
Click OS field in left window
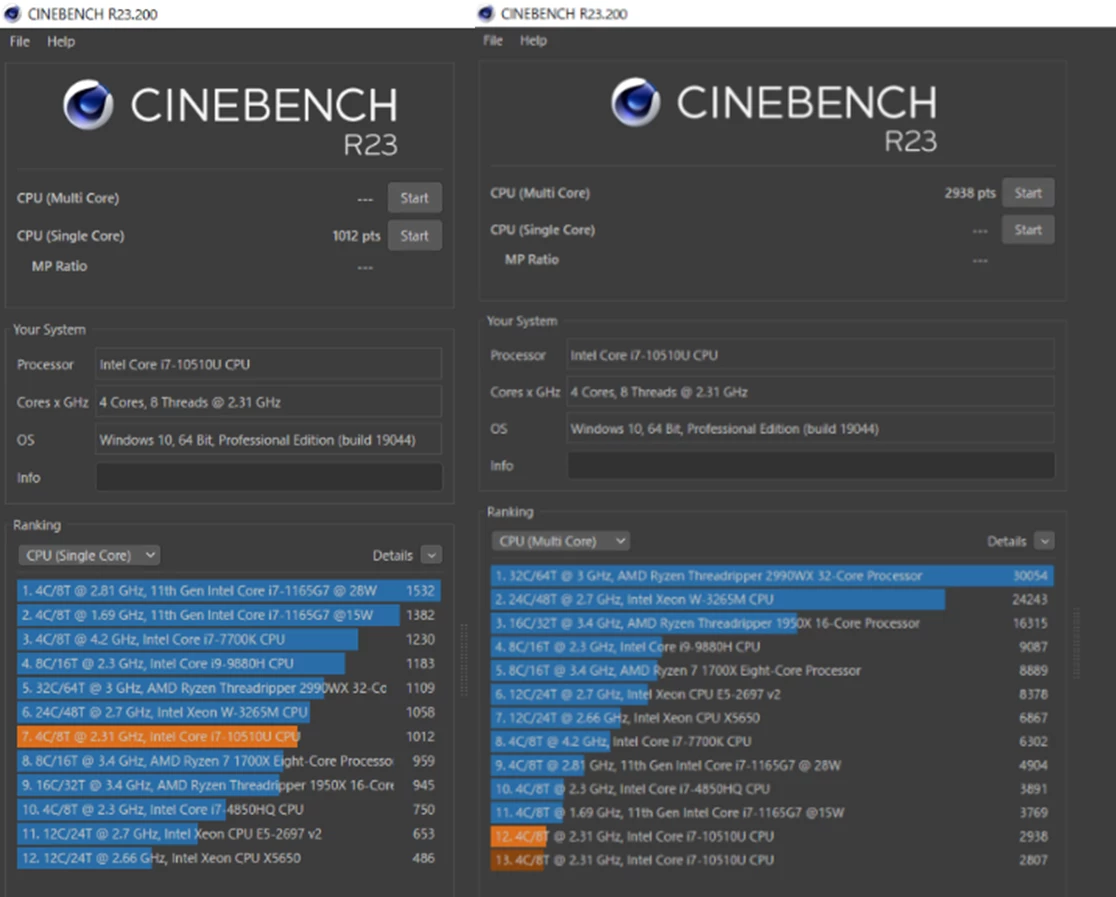[268, 440]
